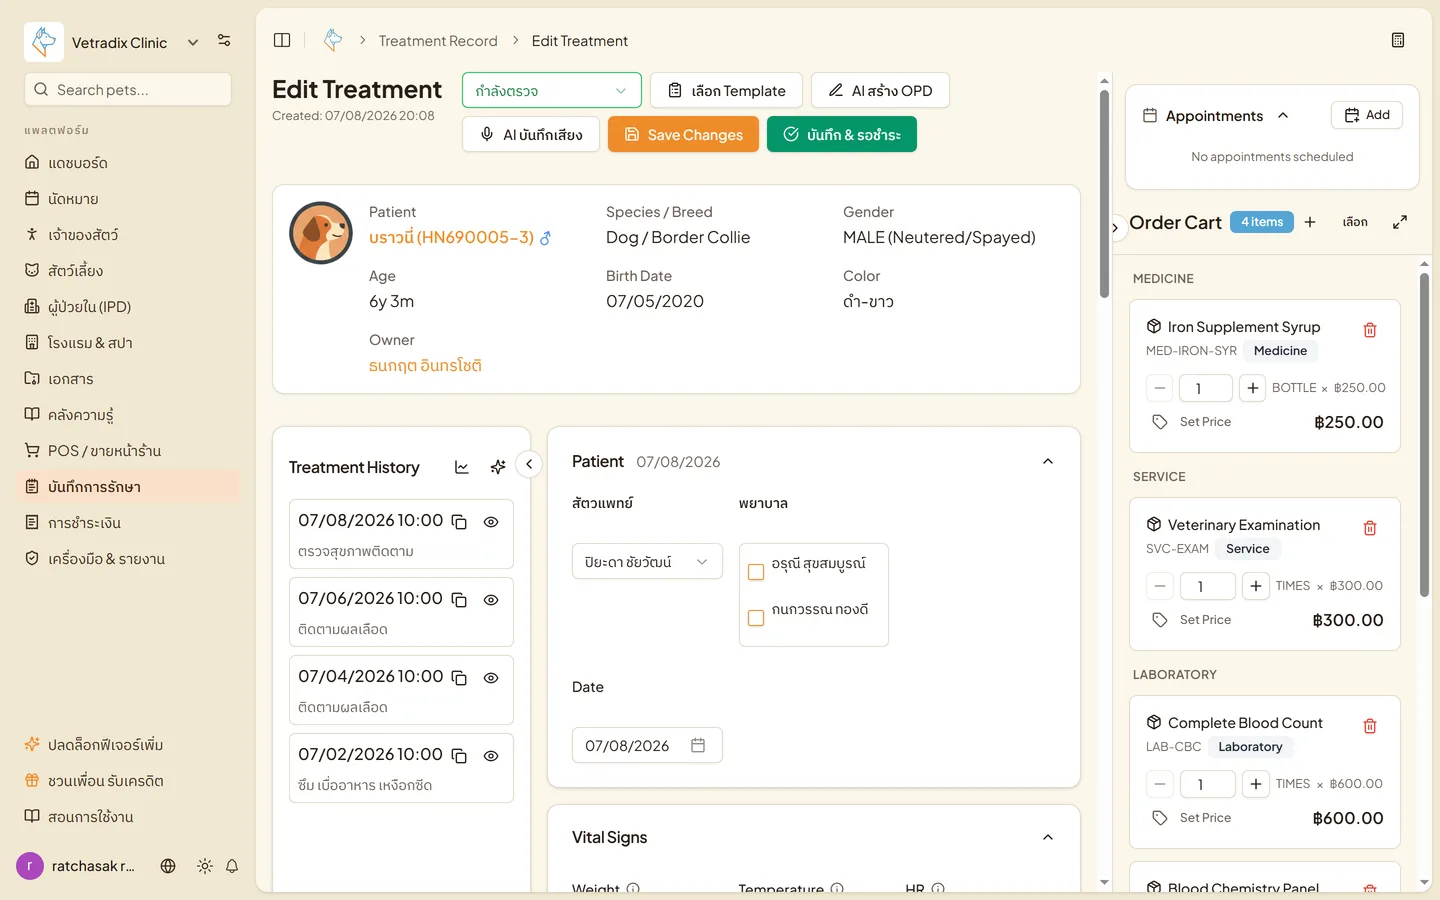Image resolution: width=1440 pixels, height=900 pixels.
Task: View the 07/08/2026 10:00 record eye icon
Action: 491,522
